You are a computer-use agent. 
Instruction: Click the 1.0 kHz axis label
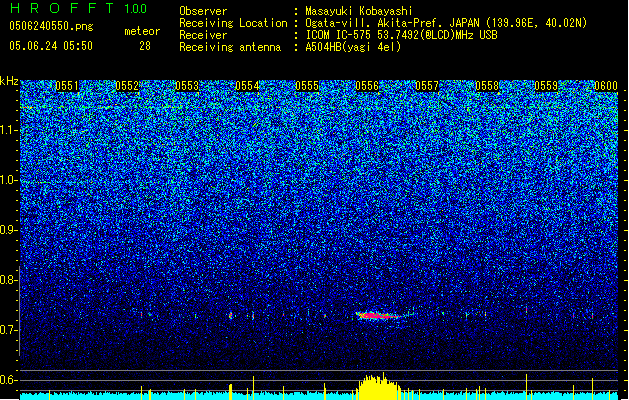pos(9,180)
